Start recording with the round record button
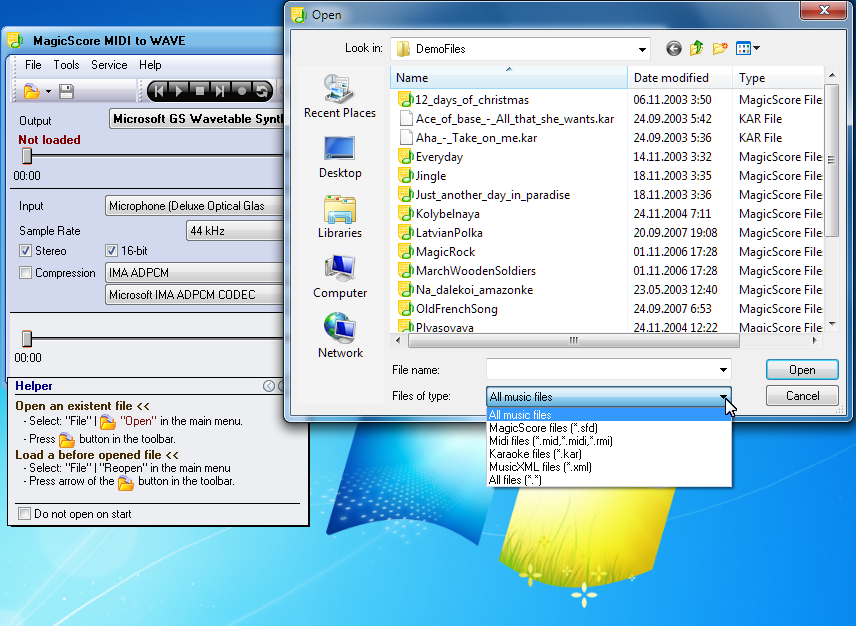Image resolution: width=856 pixels, height=626 pixels. pyautogui.click(x=241, y=91)
